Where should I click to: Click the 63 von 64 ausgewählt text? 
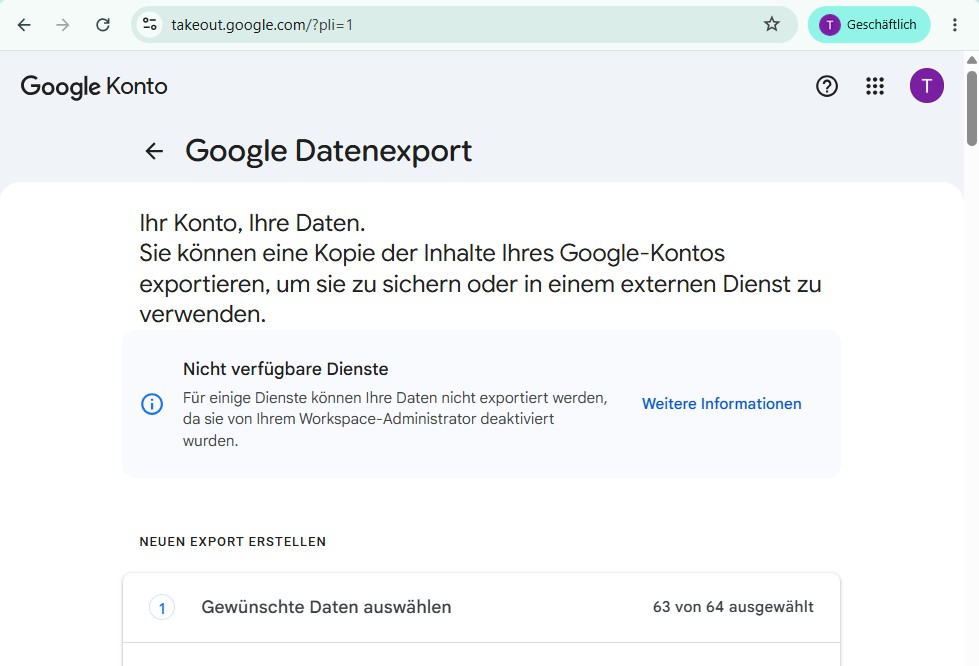pos(733,607)
